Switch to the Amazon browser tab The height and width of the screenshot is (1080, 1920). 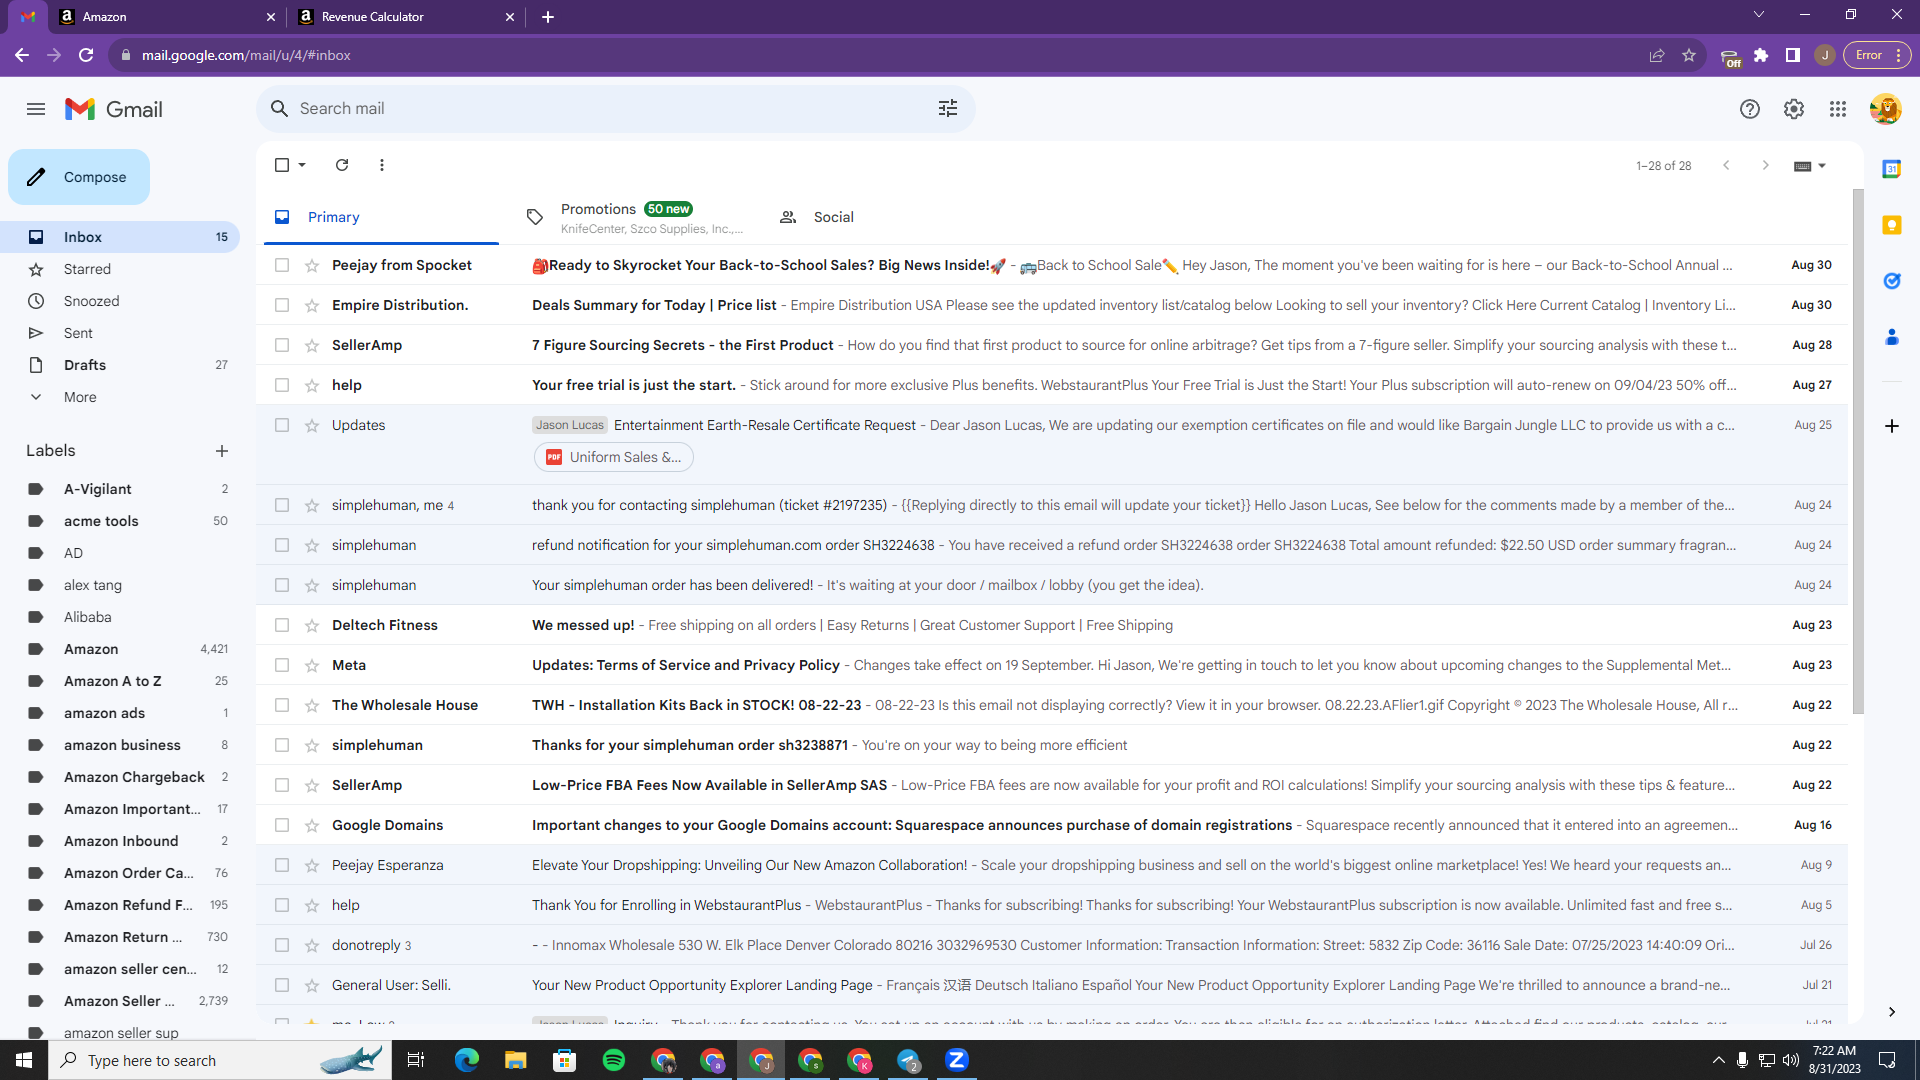click(x=165, y=17)
